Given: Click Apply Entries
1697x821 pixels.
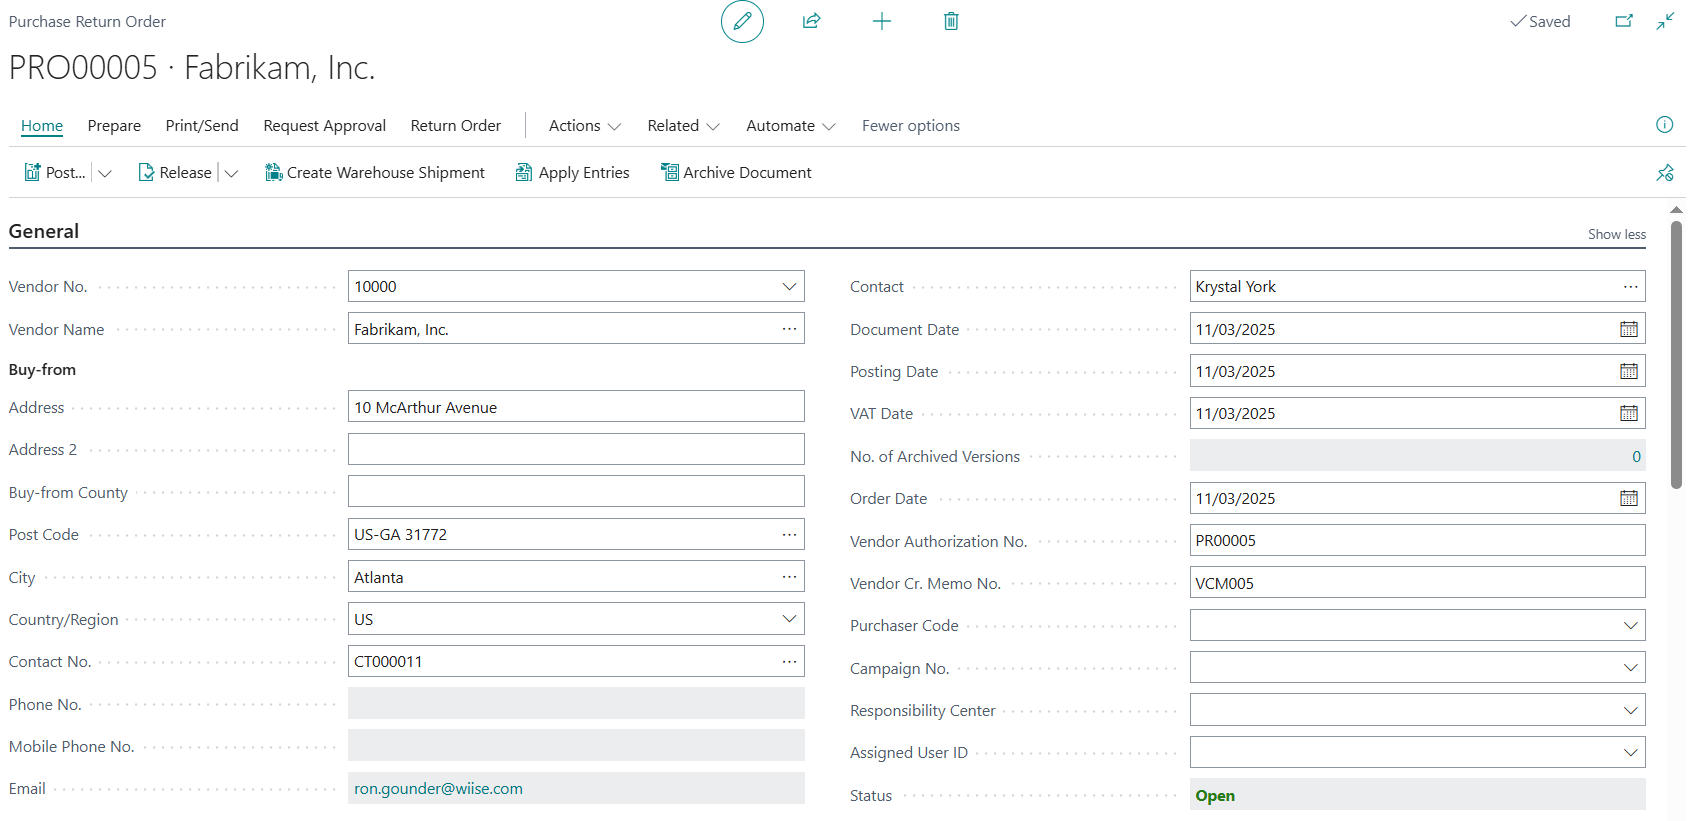Looking at the screenshot, I should (572, 173).
